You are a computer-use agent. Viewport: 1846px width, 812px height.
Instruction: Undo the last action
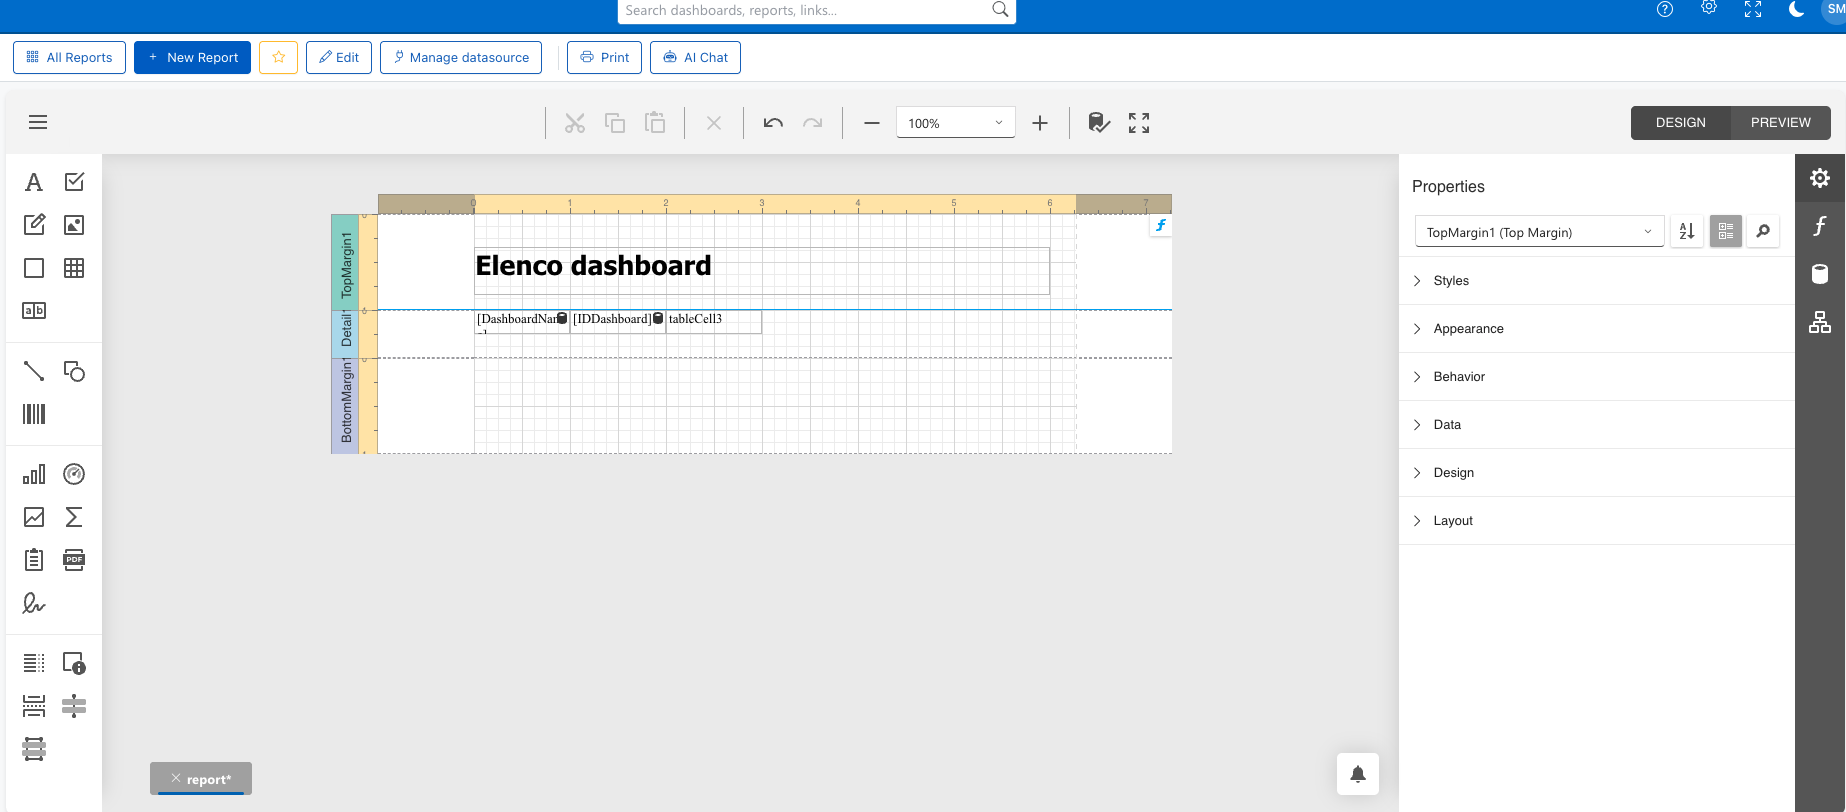point(773,123)
